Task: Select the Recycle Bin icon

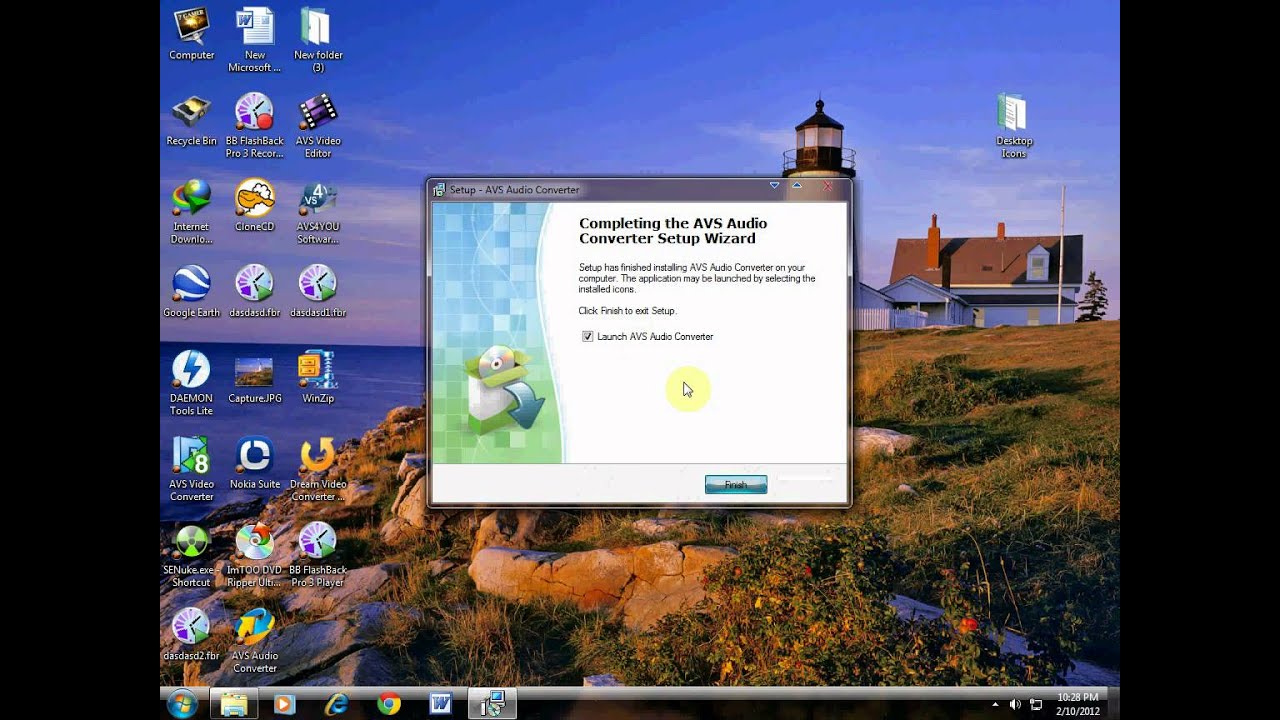Action: pos(191,121)
